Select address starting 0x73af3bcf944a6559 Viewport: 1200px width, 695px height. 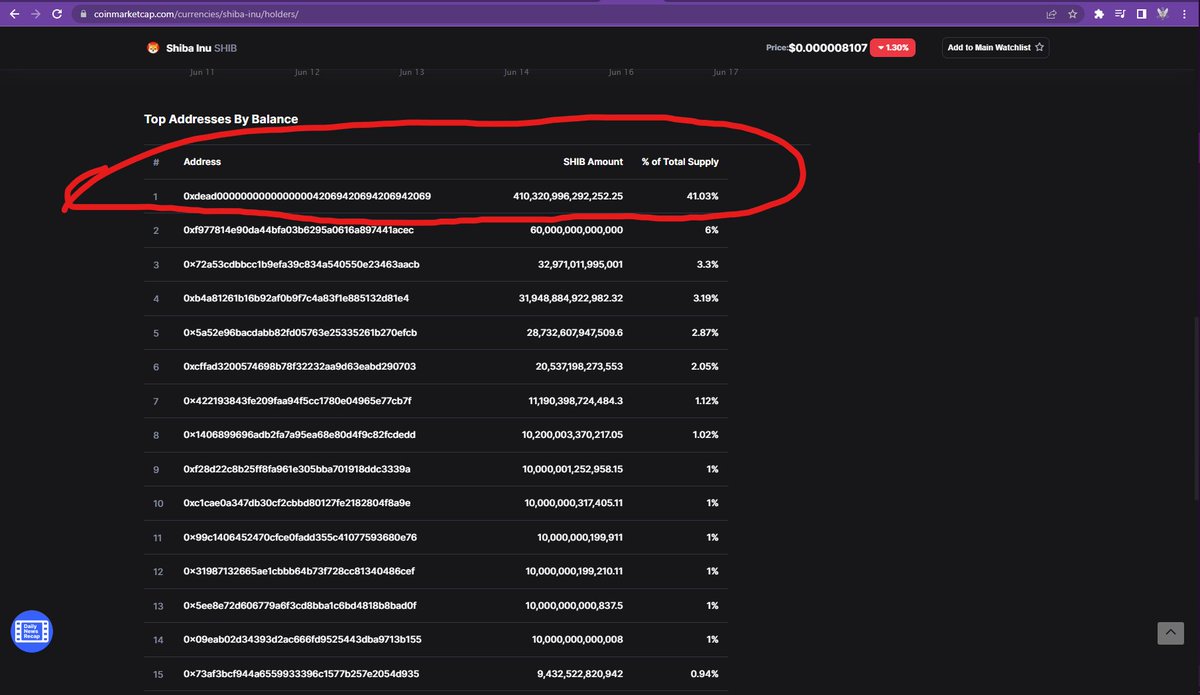tap(302, 674)
